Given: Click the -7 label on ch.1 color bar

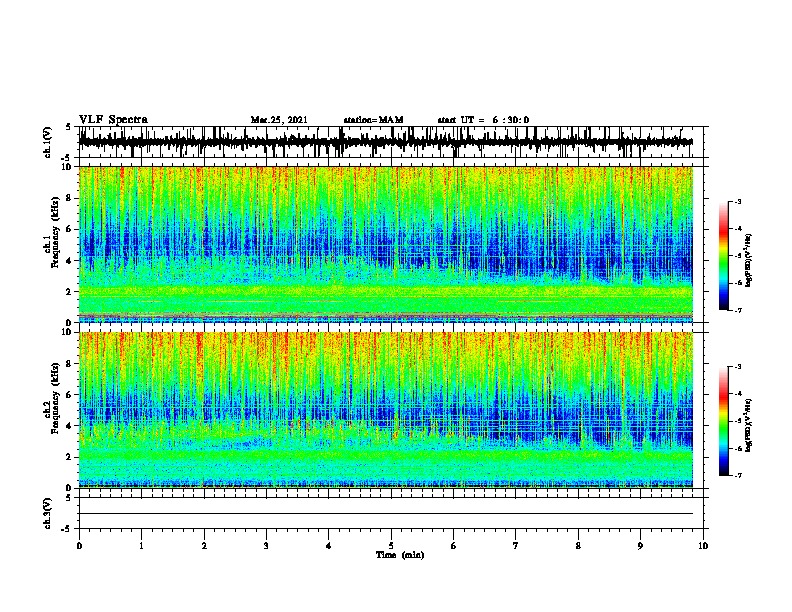Looking at the screenshot, I should tap(737, 310).
